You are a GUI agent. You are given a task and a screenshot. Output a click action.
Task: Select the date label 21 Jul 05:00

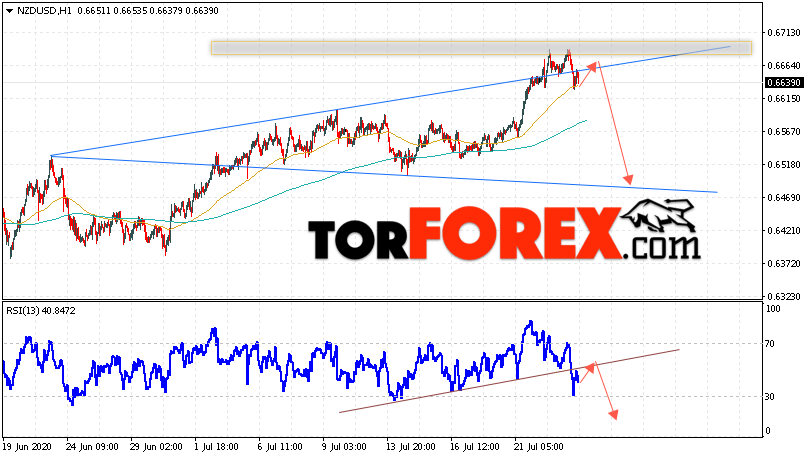539,446
